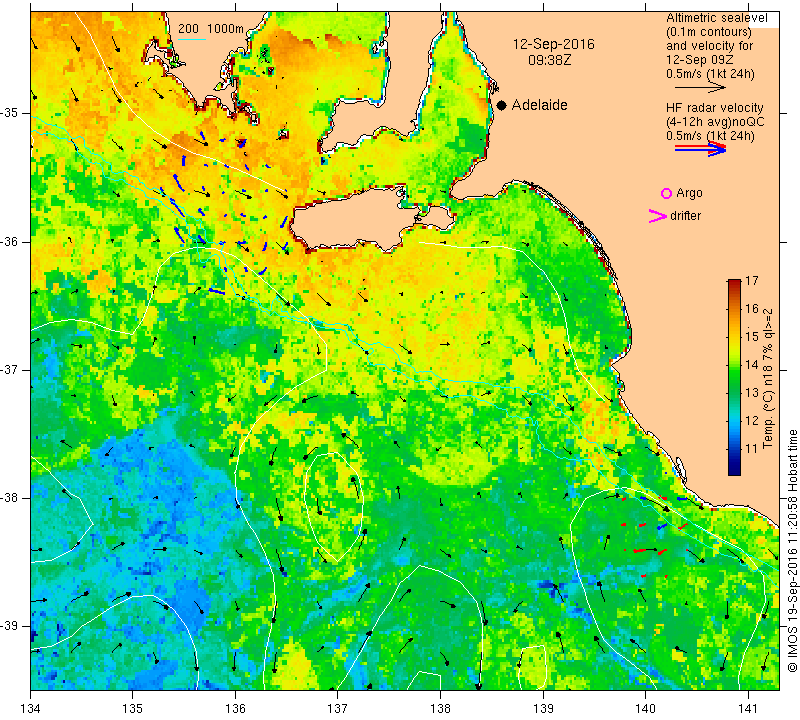This screenshot has height=720, width=800.
Task: Click the -37 latitude axis label
Action: tap(11, 369)
